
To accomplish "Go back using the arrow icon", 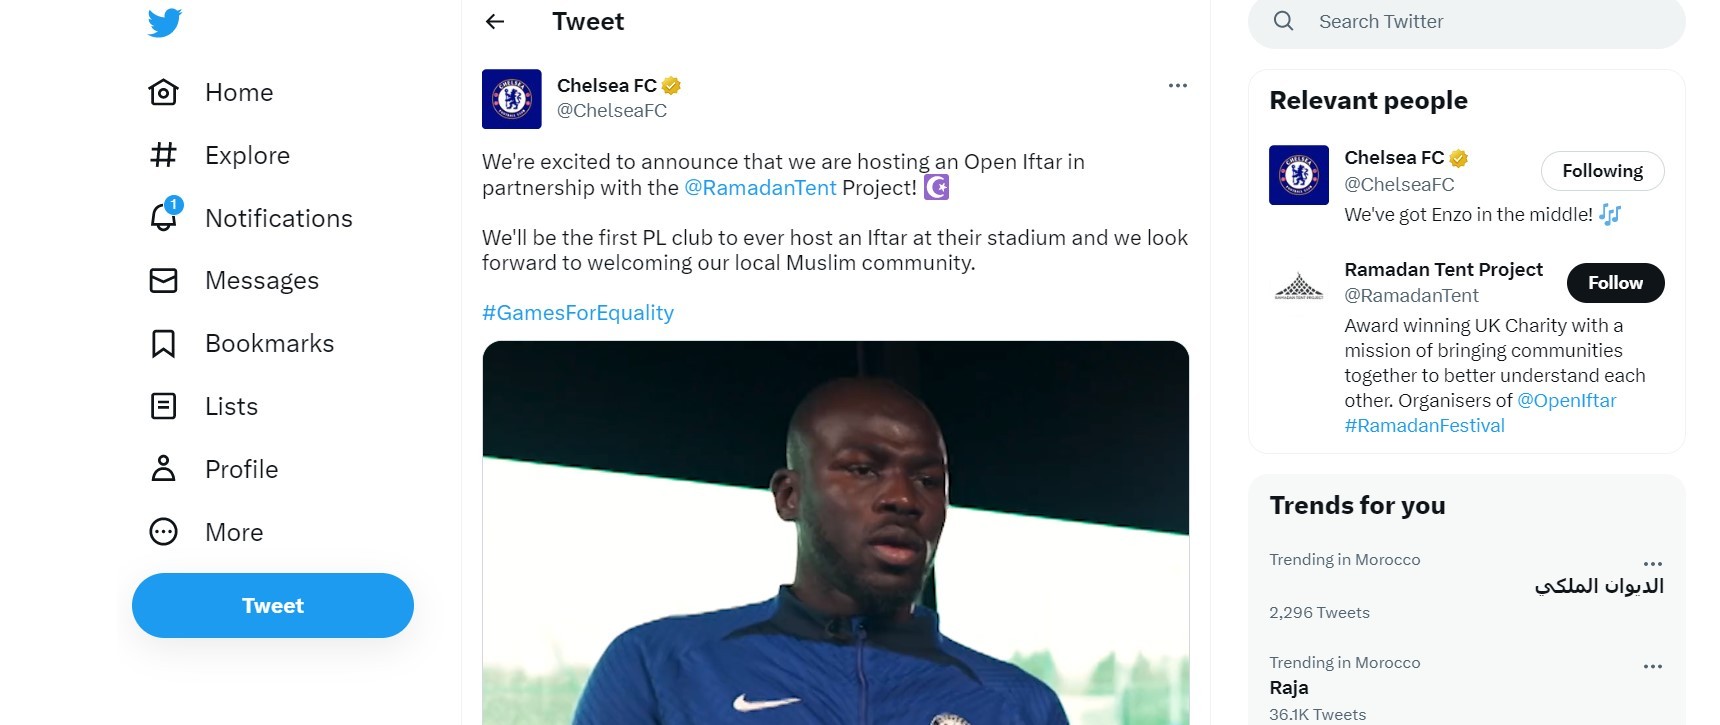I will tap(495, 21).
